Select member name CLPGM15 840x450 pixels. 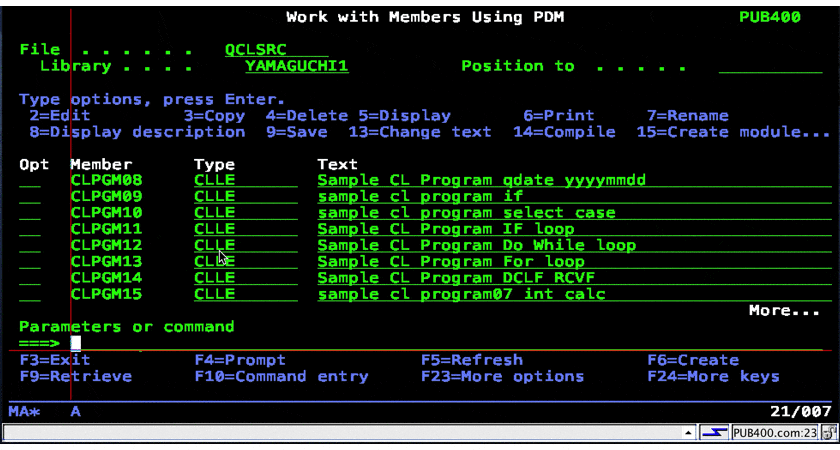(107, 294)
